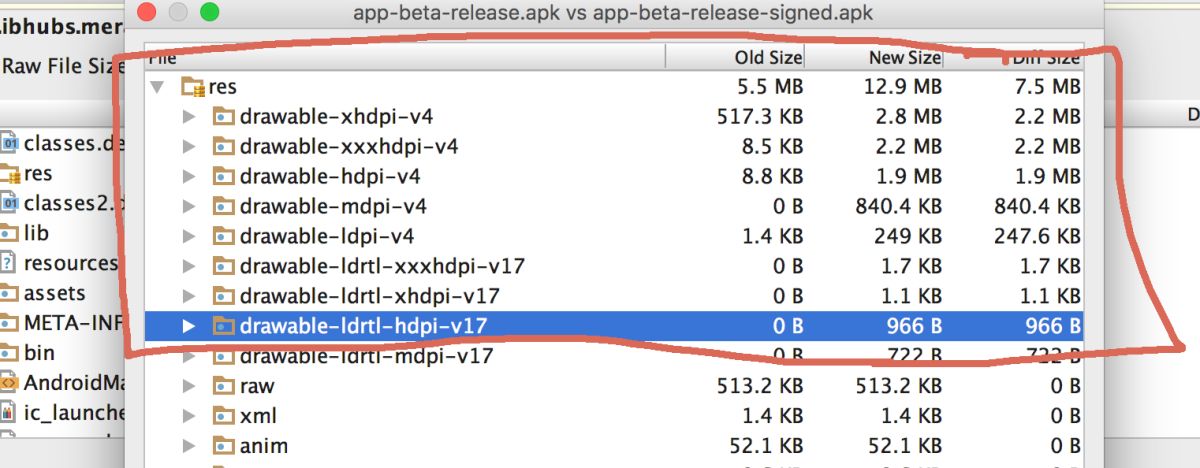Select the drawable-ldrtl-xxxhdpi-v17 row name
The height and width of the screenshot is (468, 1200).
coord(383,267)
